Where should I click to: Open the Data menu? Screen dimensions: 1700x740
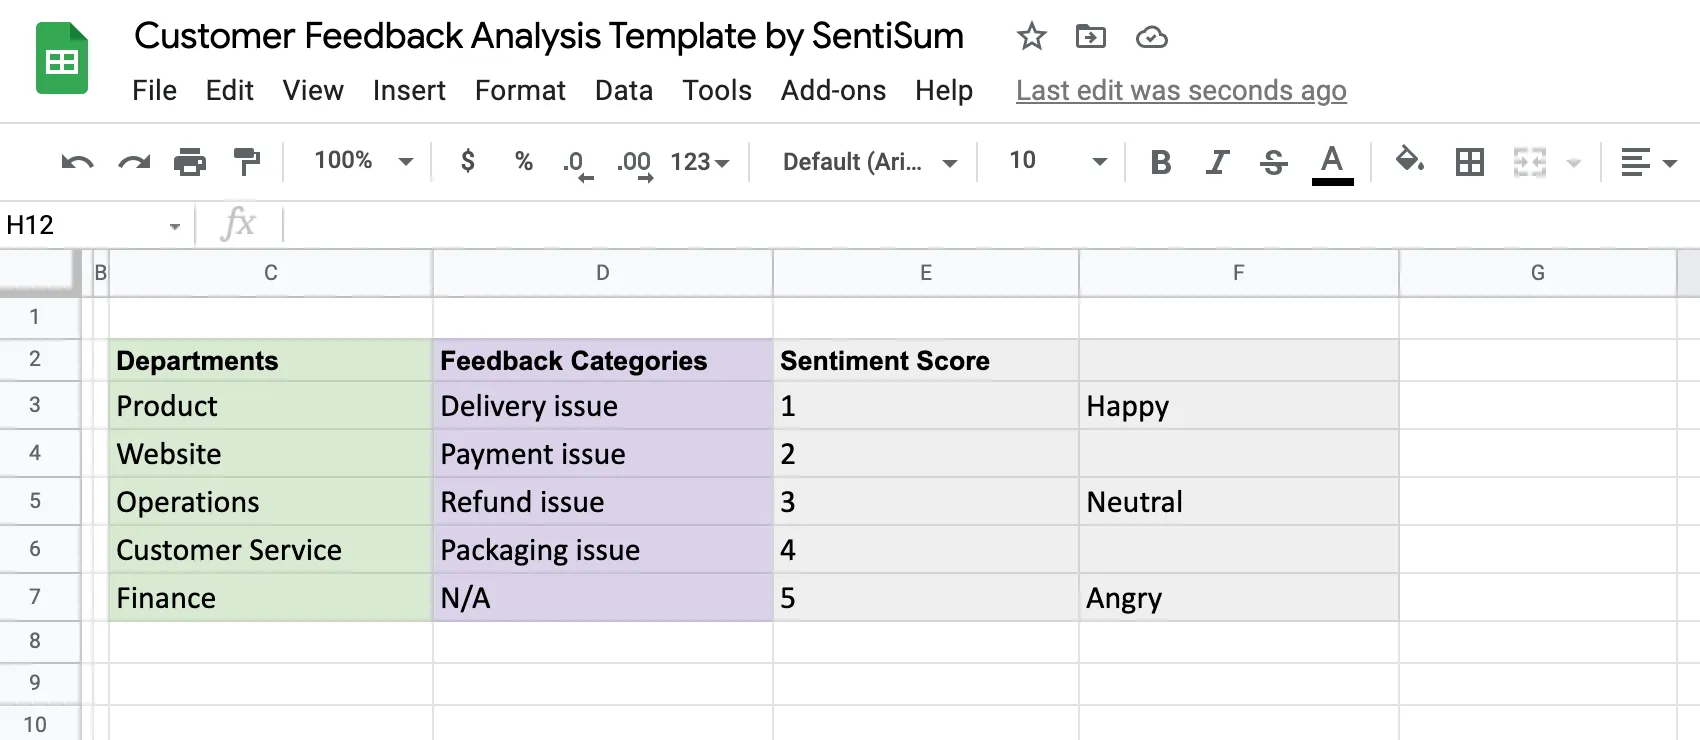tap(624, 91)
